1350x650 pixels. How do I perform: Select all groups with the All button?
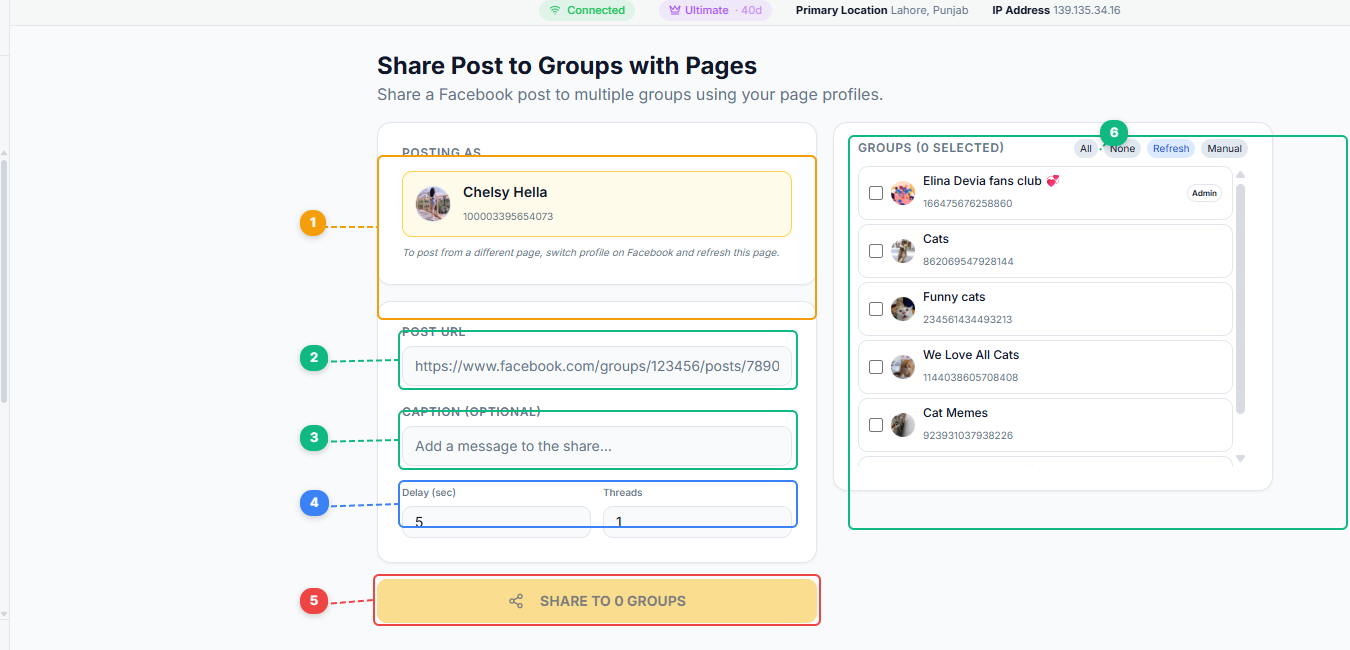click(x=1086, y=149)
